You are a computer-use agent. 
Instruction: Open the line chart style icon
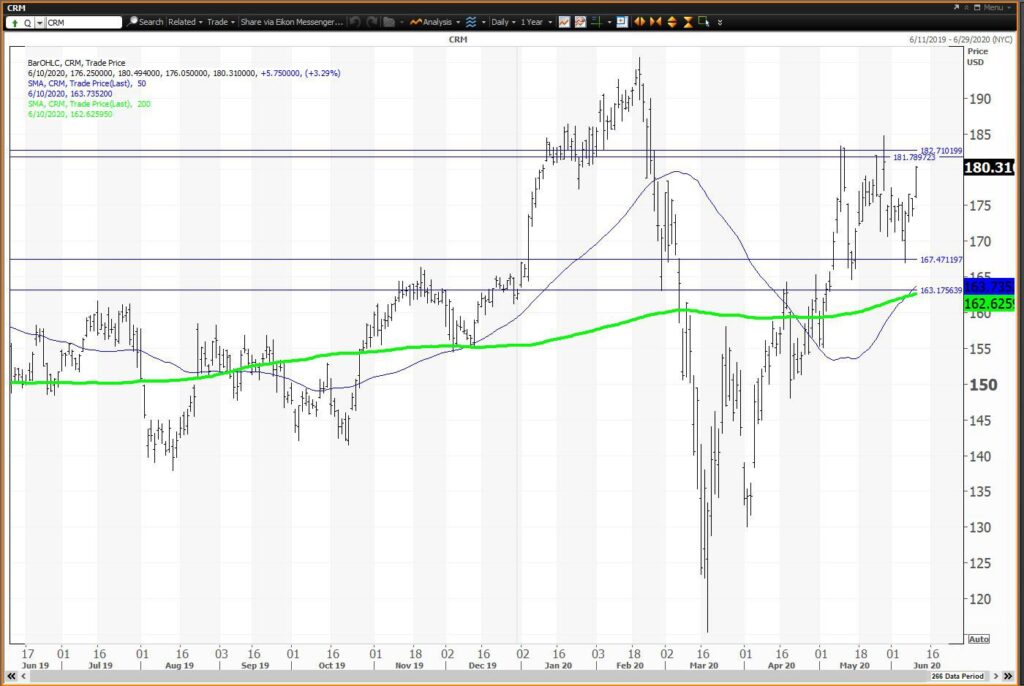(x=564, y=22)
